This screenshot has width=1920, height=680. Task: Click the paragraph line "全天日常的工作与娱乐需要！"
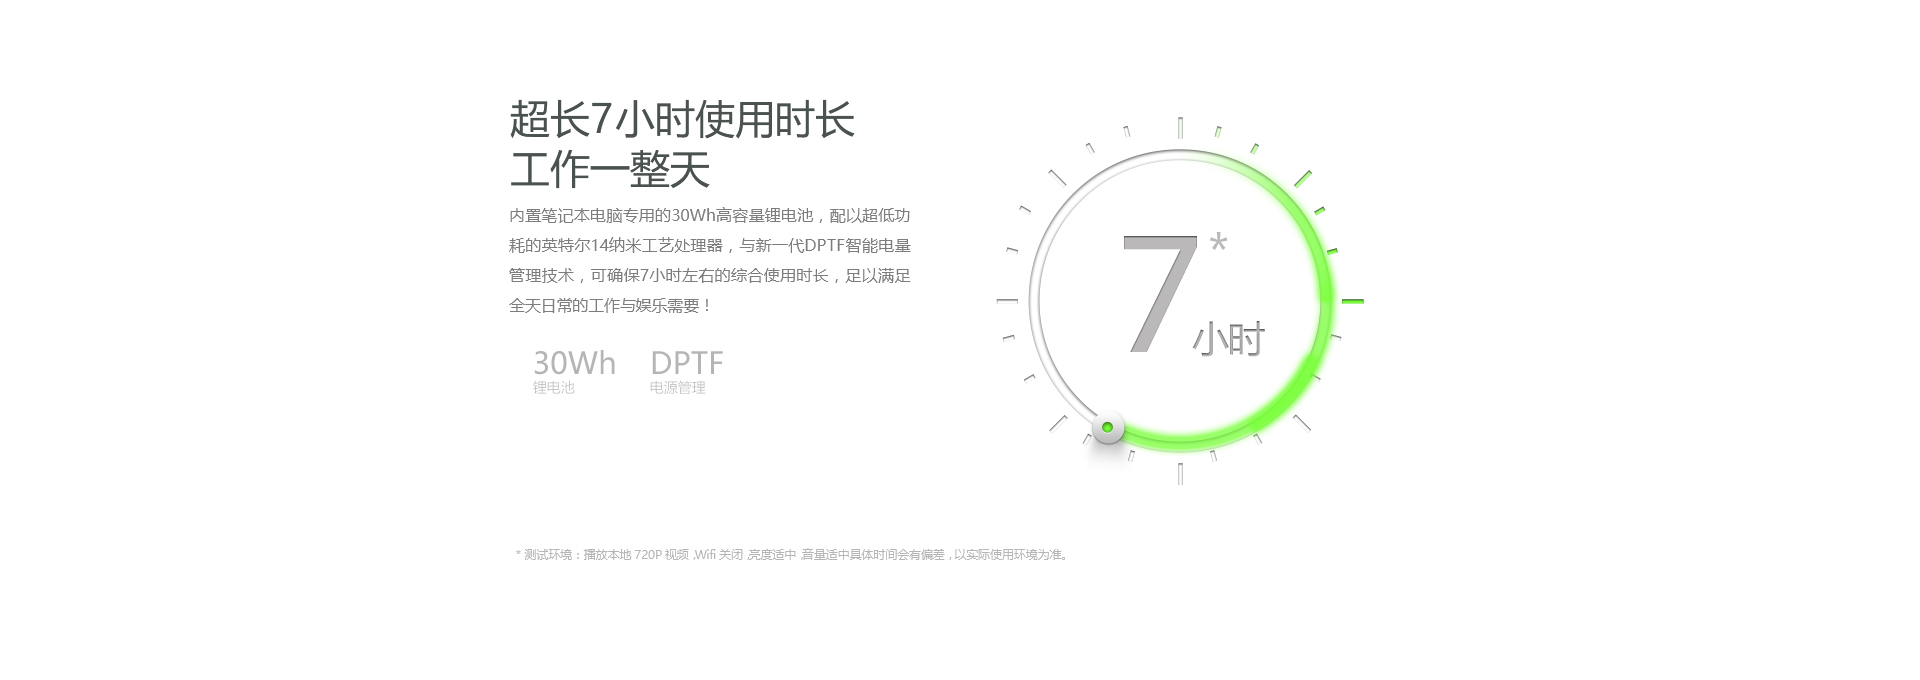[610, 306]
